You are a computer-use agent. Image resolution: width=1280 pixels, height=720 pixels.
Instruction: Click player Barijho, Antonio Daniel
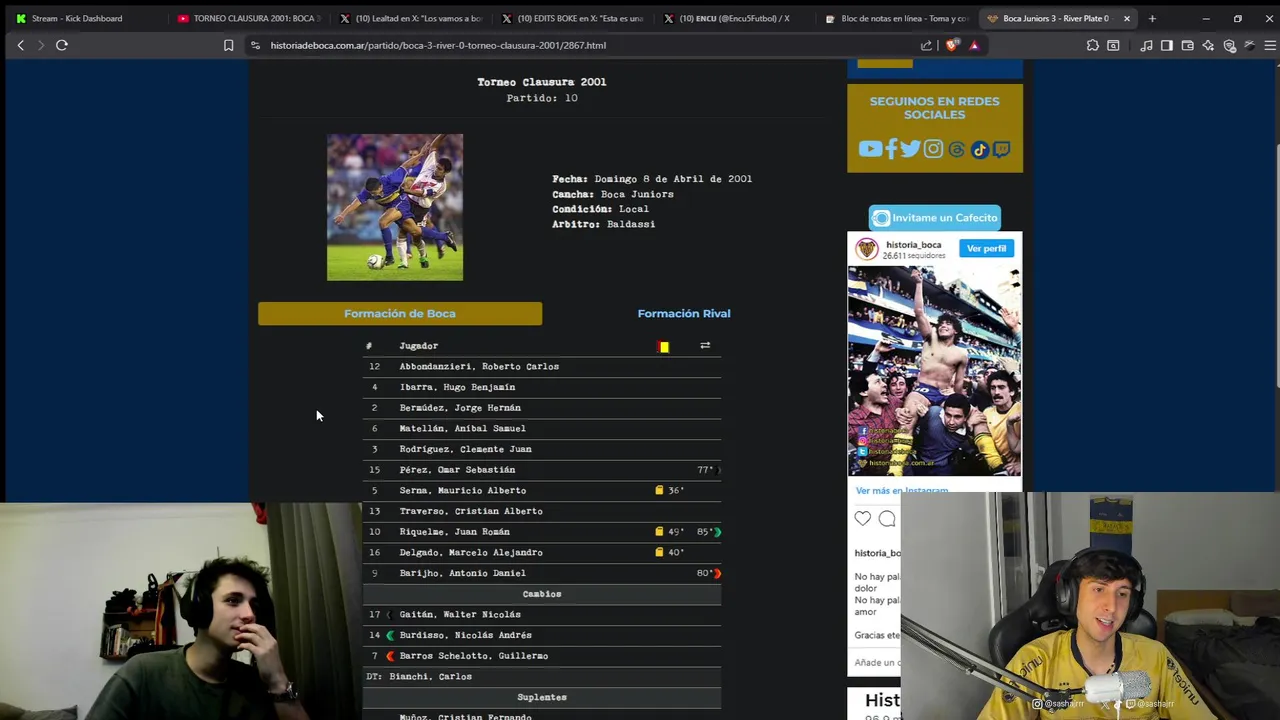[462, 573]
